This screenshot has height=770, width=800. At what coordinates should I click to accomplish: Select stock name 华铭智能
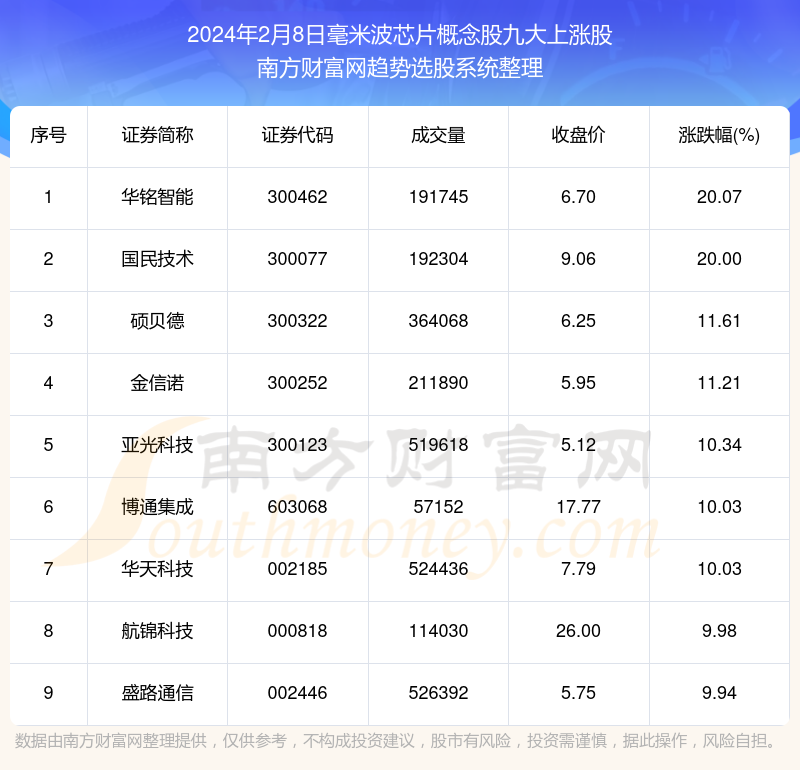pos(157,197)
